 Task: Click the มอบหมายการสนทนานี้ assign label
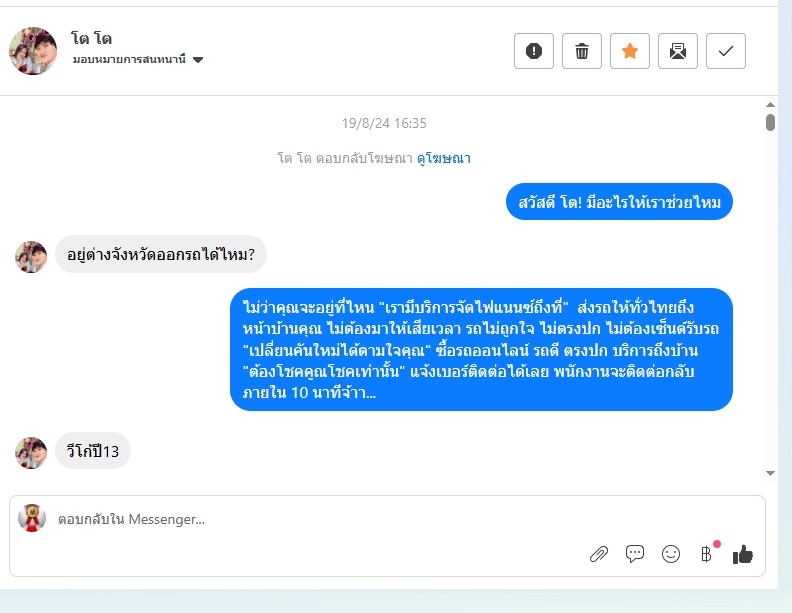(x=129, y=60)
